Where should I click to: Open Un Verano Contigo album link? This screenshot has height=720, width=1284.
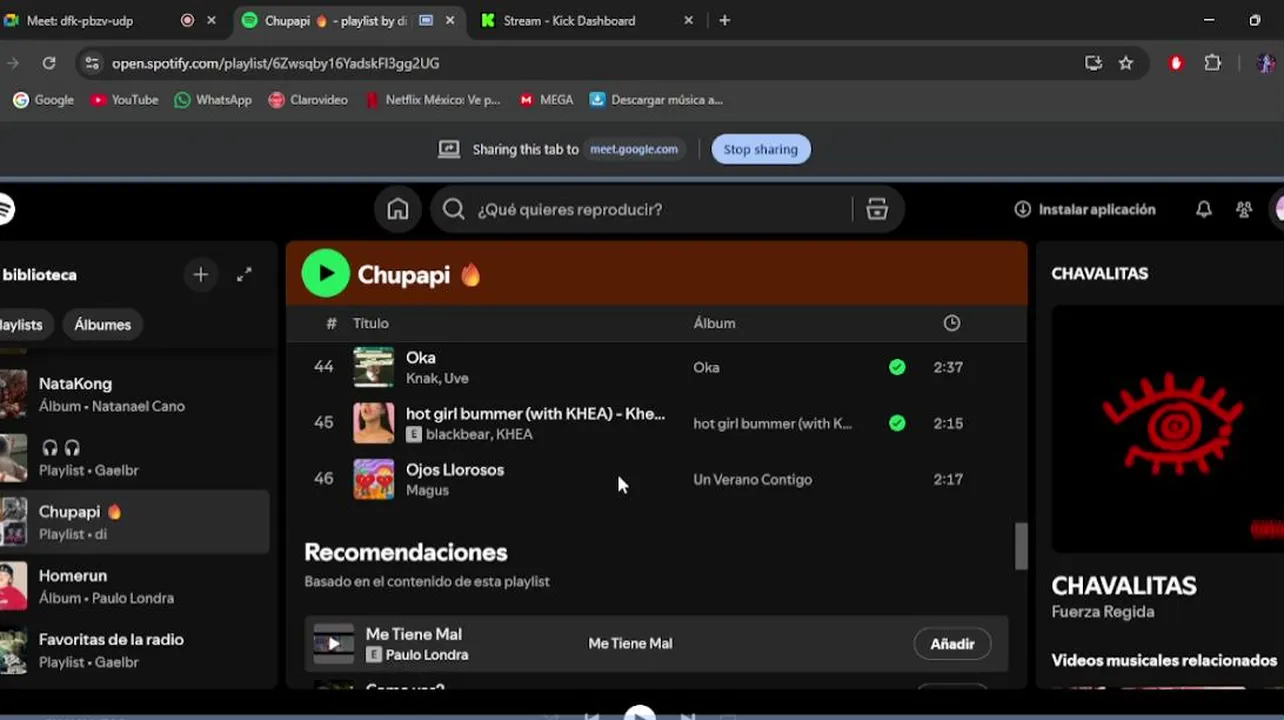(752, 479)
